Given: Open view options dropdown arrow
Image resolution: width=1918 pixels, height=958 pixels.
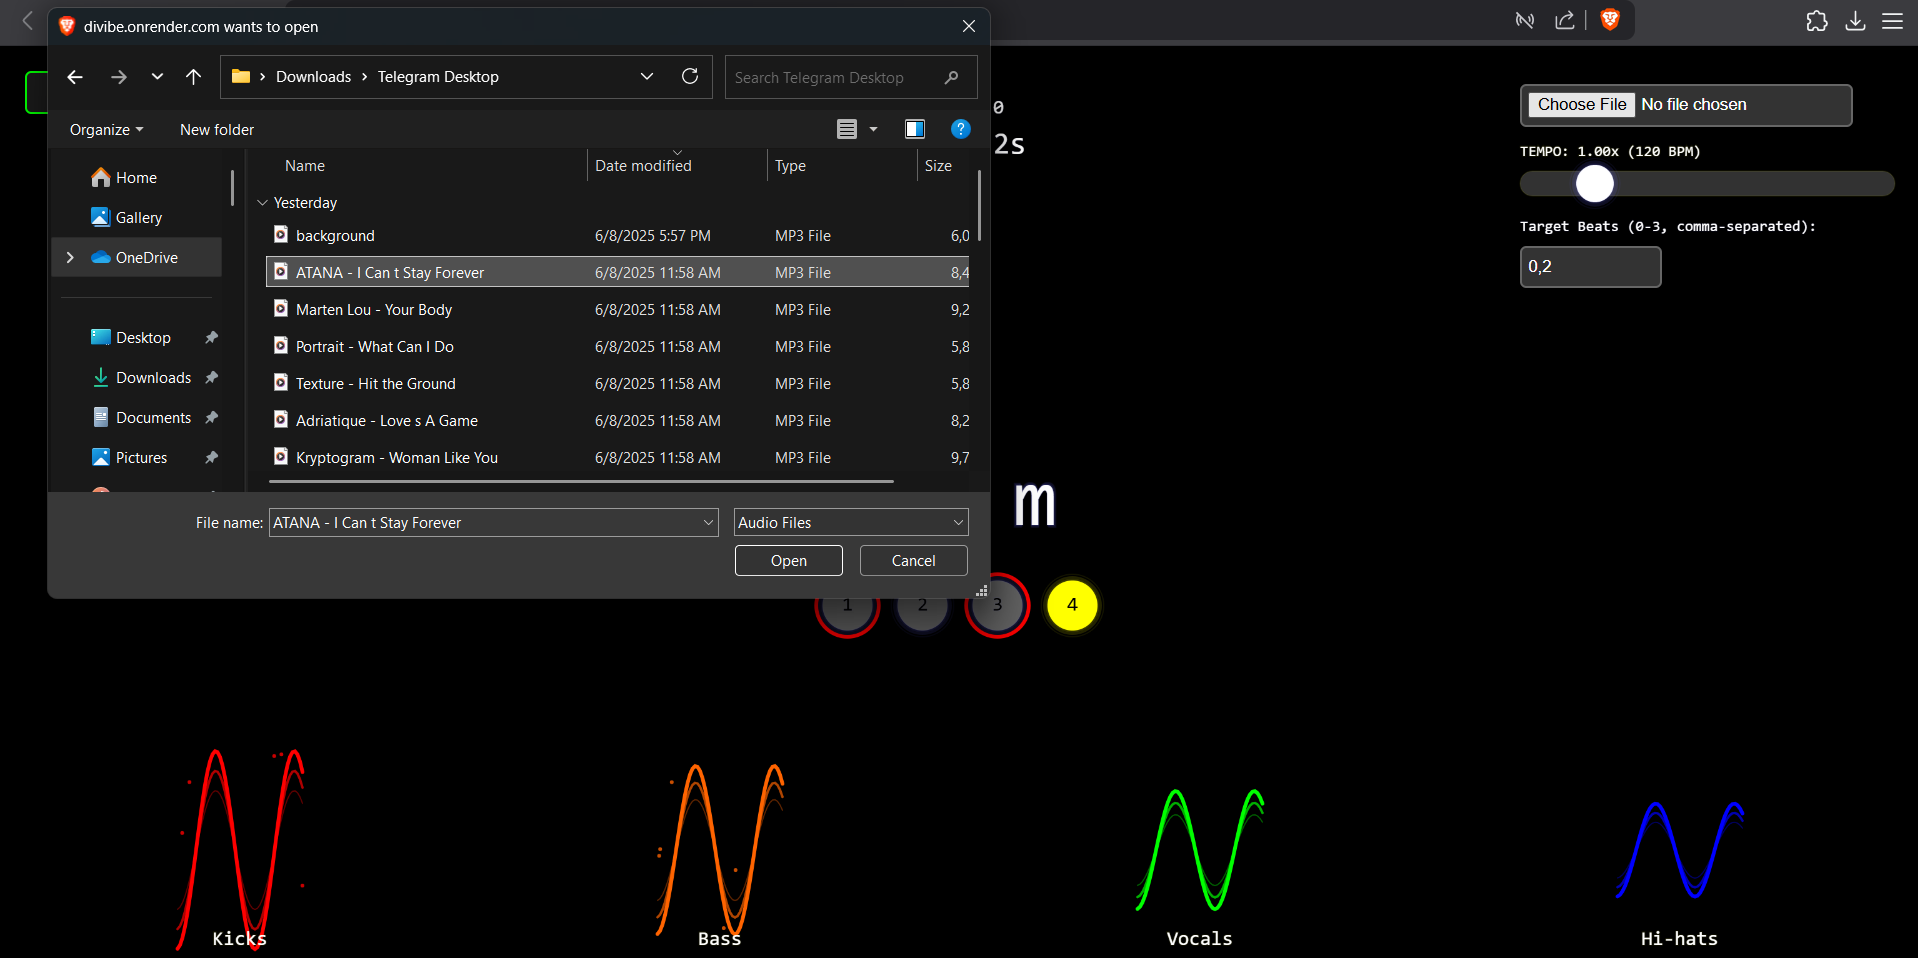Looking at the screenshot, I should (873, 129).
